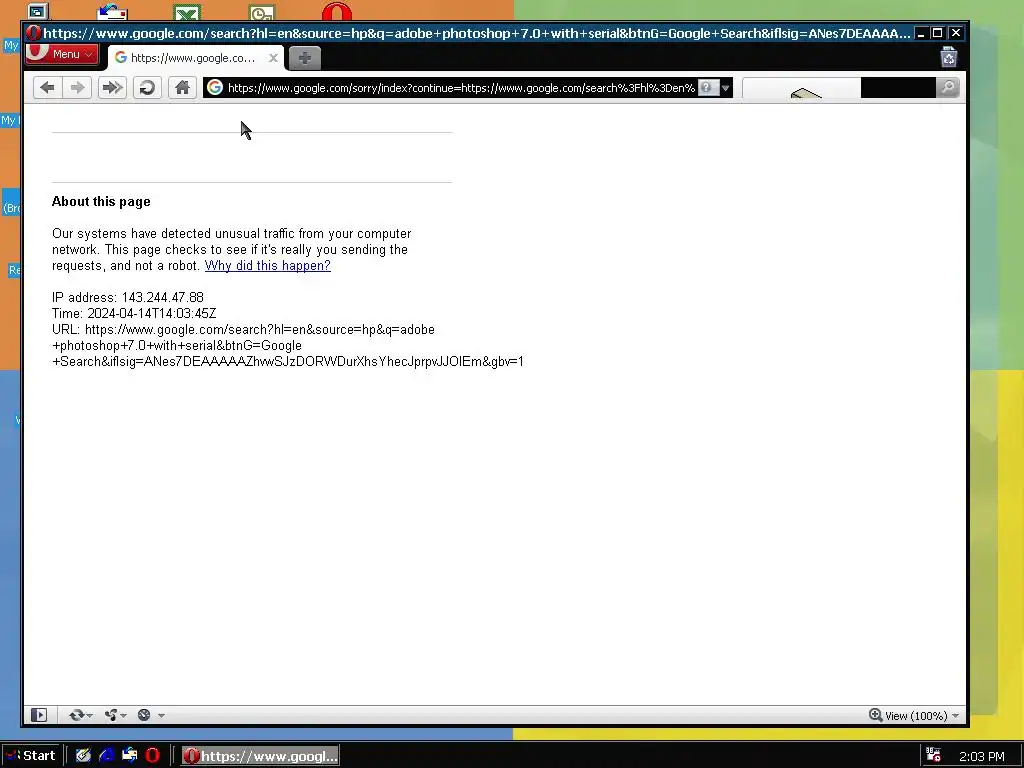The width and height of the screenshot is (1024, 768).
Task: Go back with the Back arrow
Action: (47, 88)
